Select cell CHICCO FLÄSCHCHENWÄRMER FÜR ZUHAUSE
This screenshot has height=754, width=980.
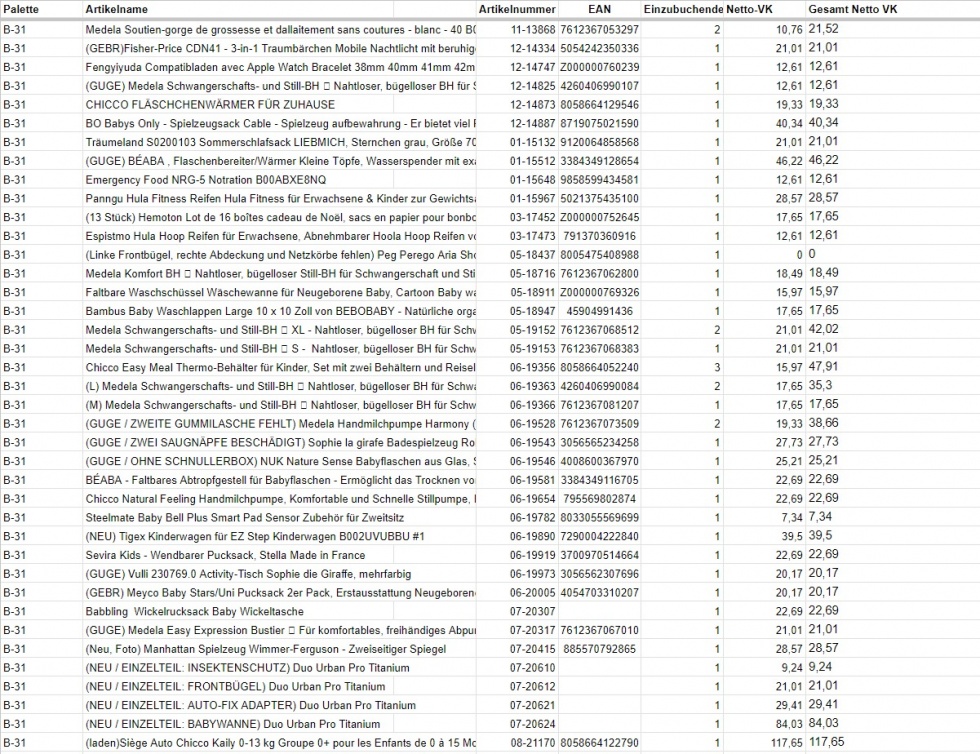[x=210, y=104]
